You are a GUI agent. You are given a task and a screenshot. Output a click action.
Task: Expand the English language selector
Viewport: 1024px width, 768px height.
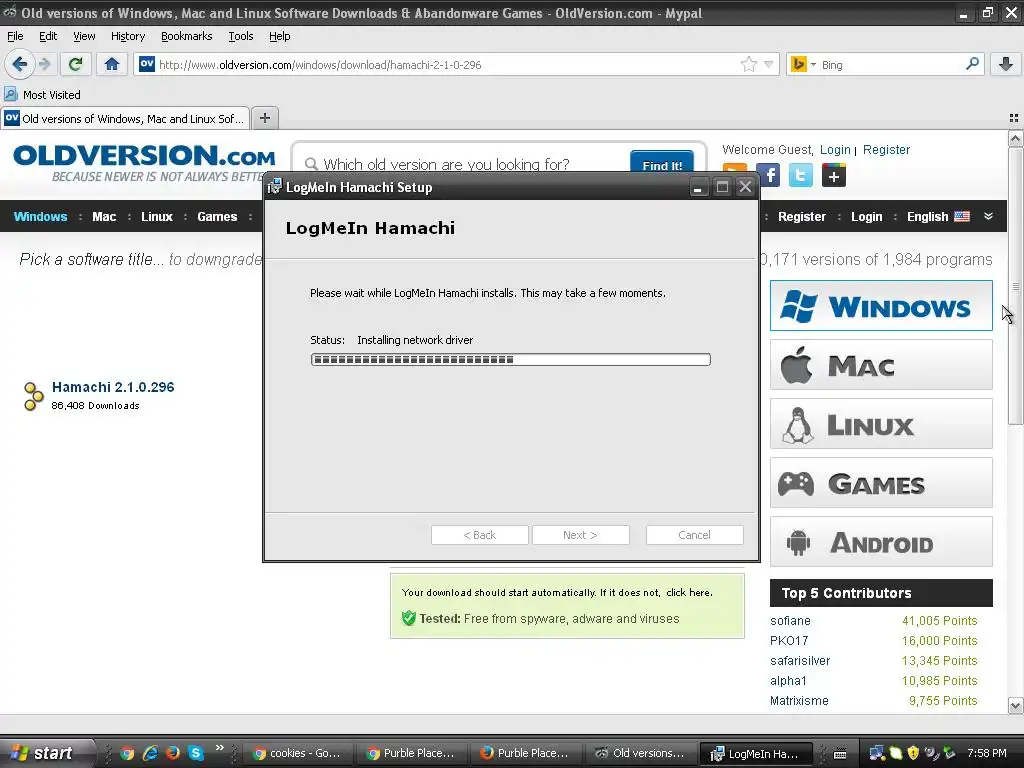[x=938, y=217]
